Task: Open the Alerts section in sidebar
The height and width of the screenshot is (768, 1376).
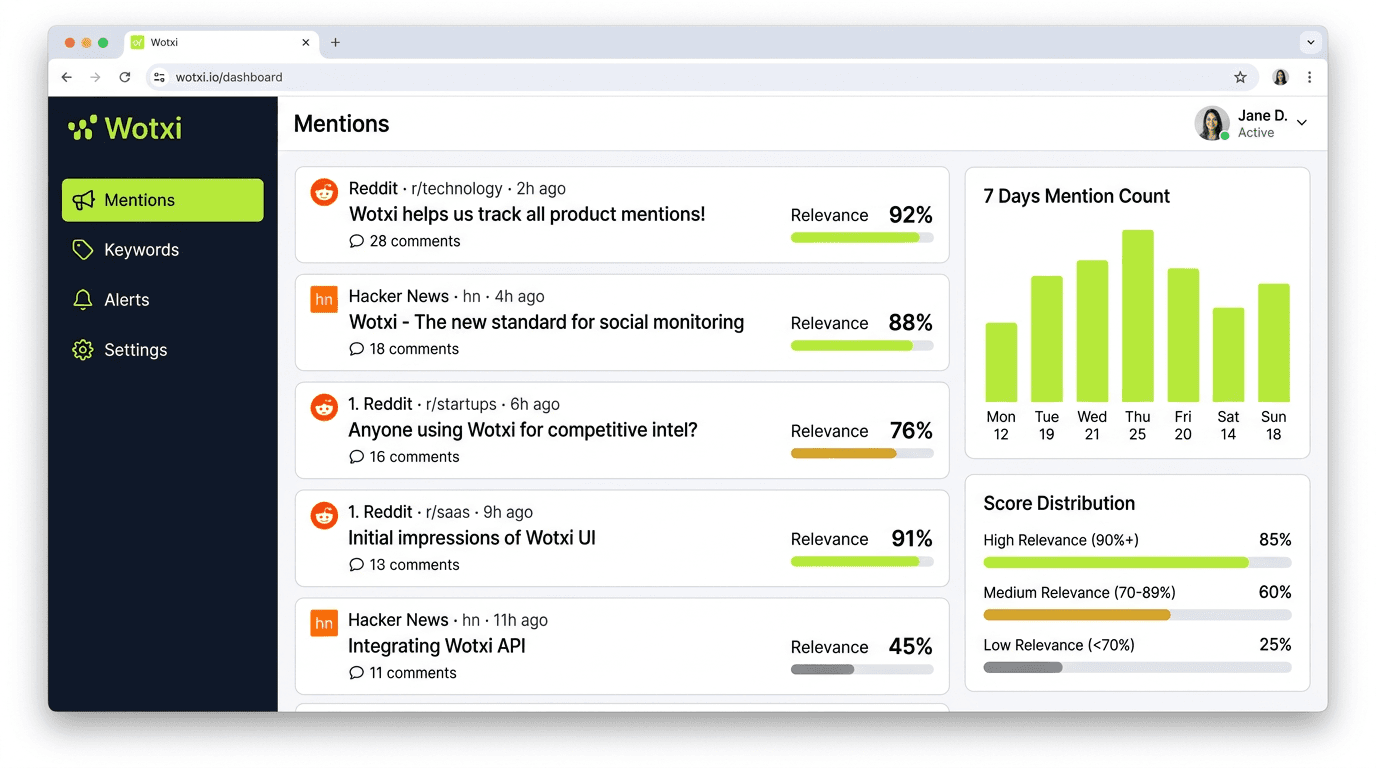Action: pyautogui.click(x=163, y=300)
